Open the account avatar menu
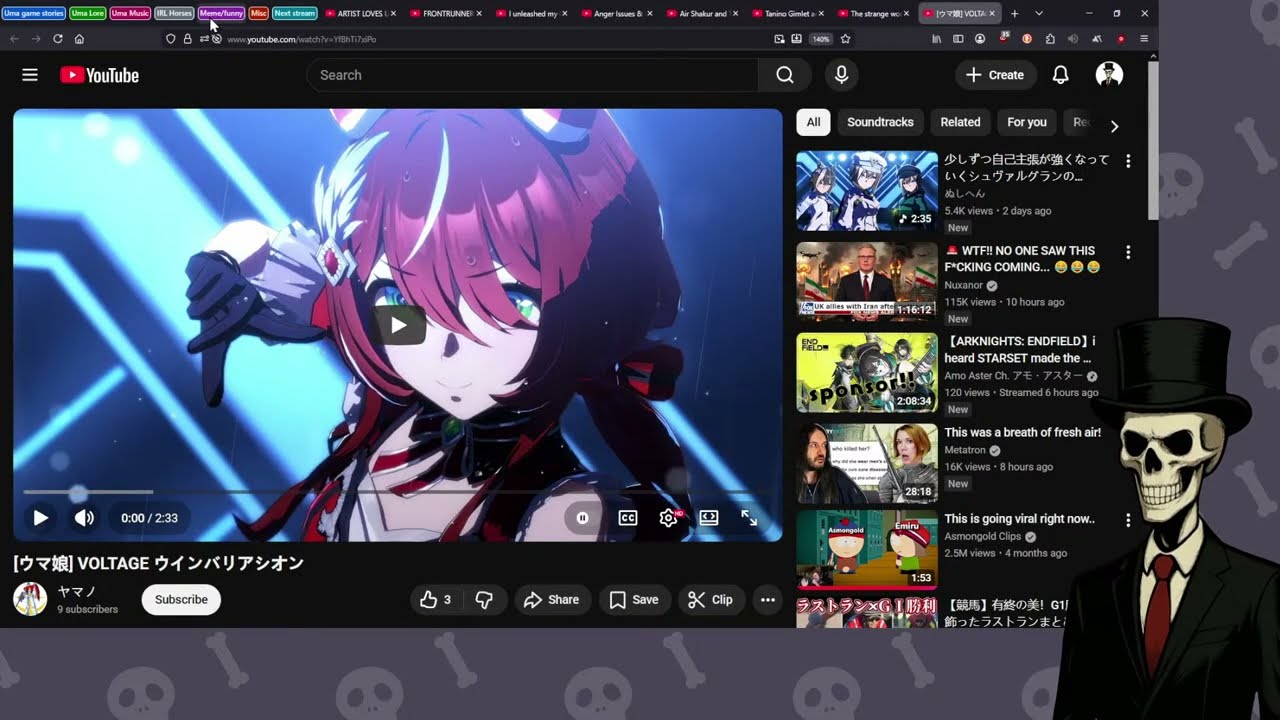1280x720 pixels. pos(1109,75)
